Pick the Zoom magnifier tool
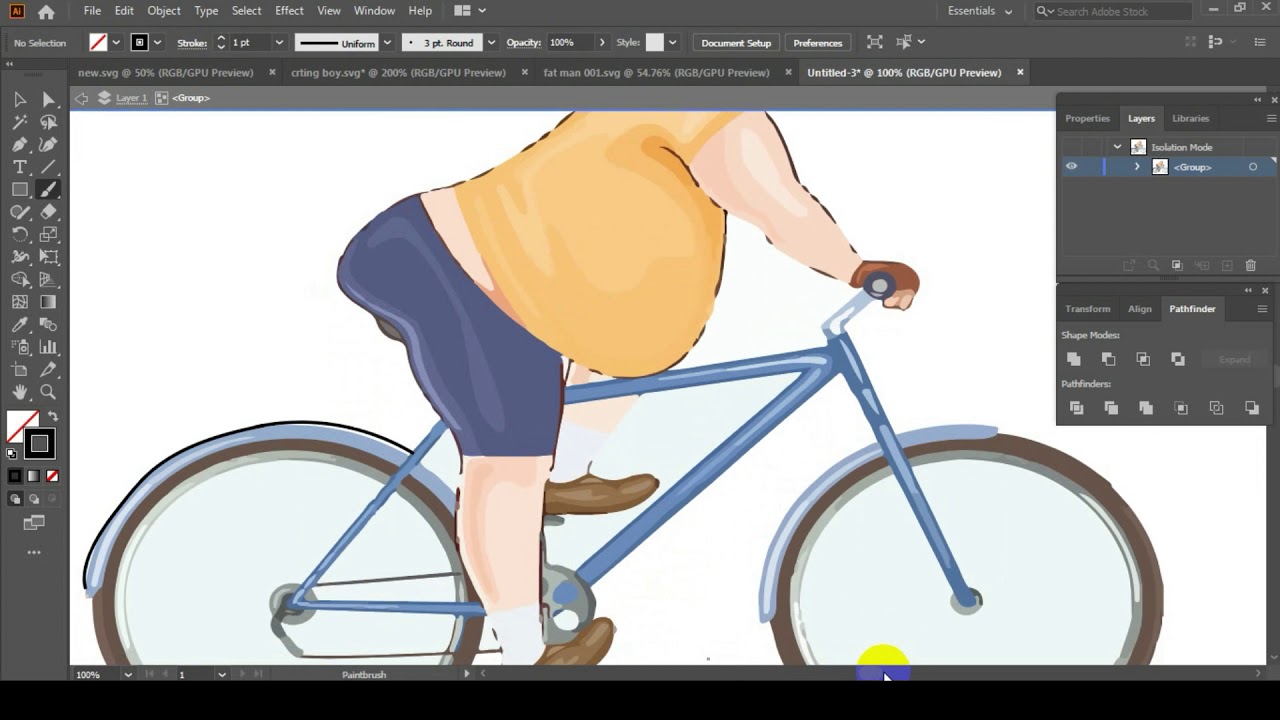Image resolution: width=1280 pixels, height=720 pixels. pyautogui.click(x=48, y=392)
